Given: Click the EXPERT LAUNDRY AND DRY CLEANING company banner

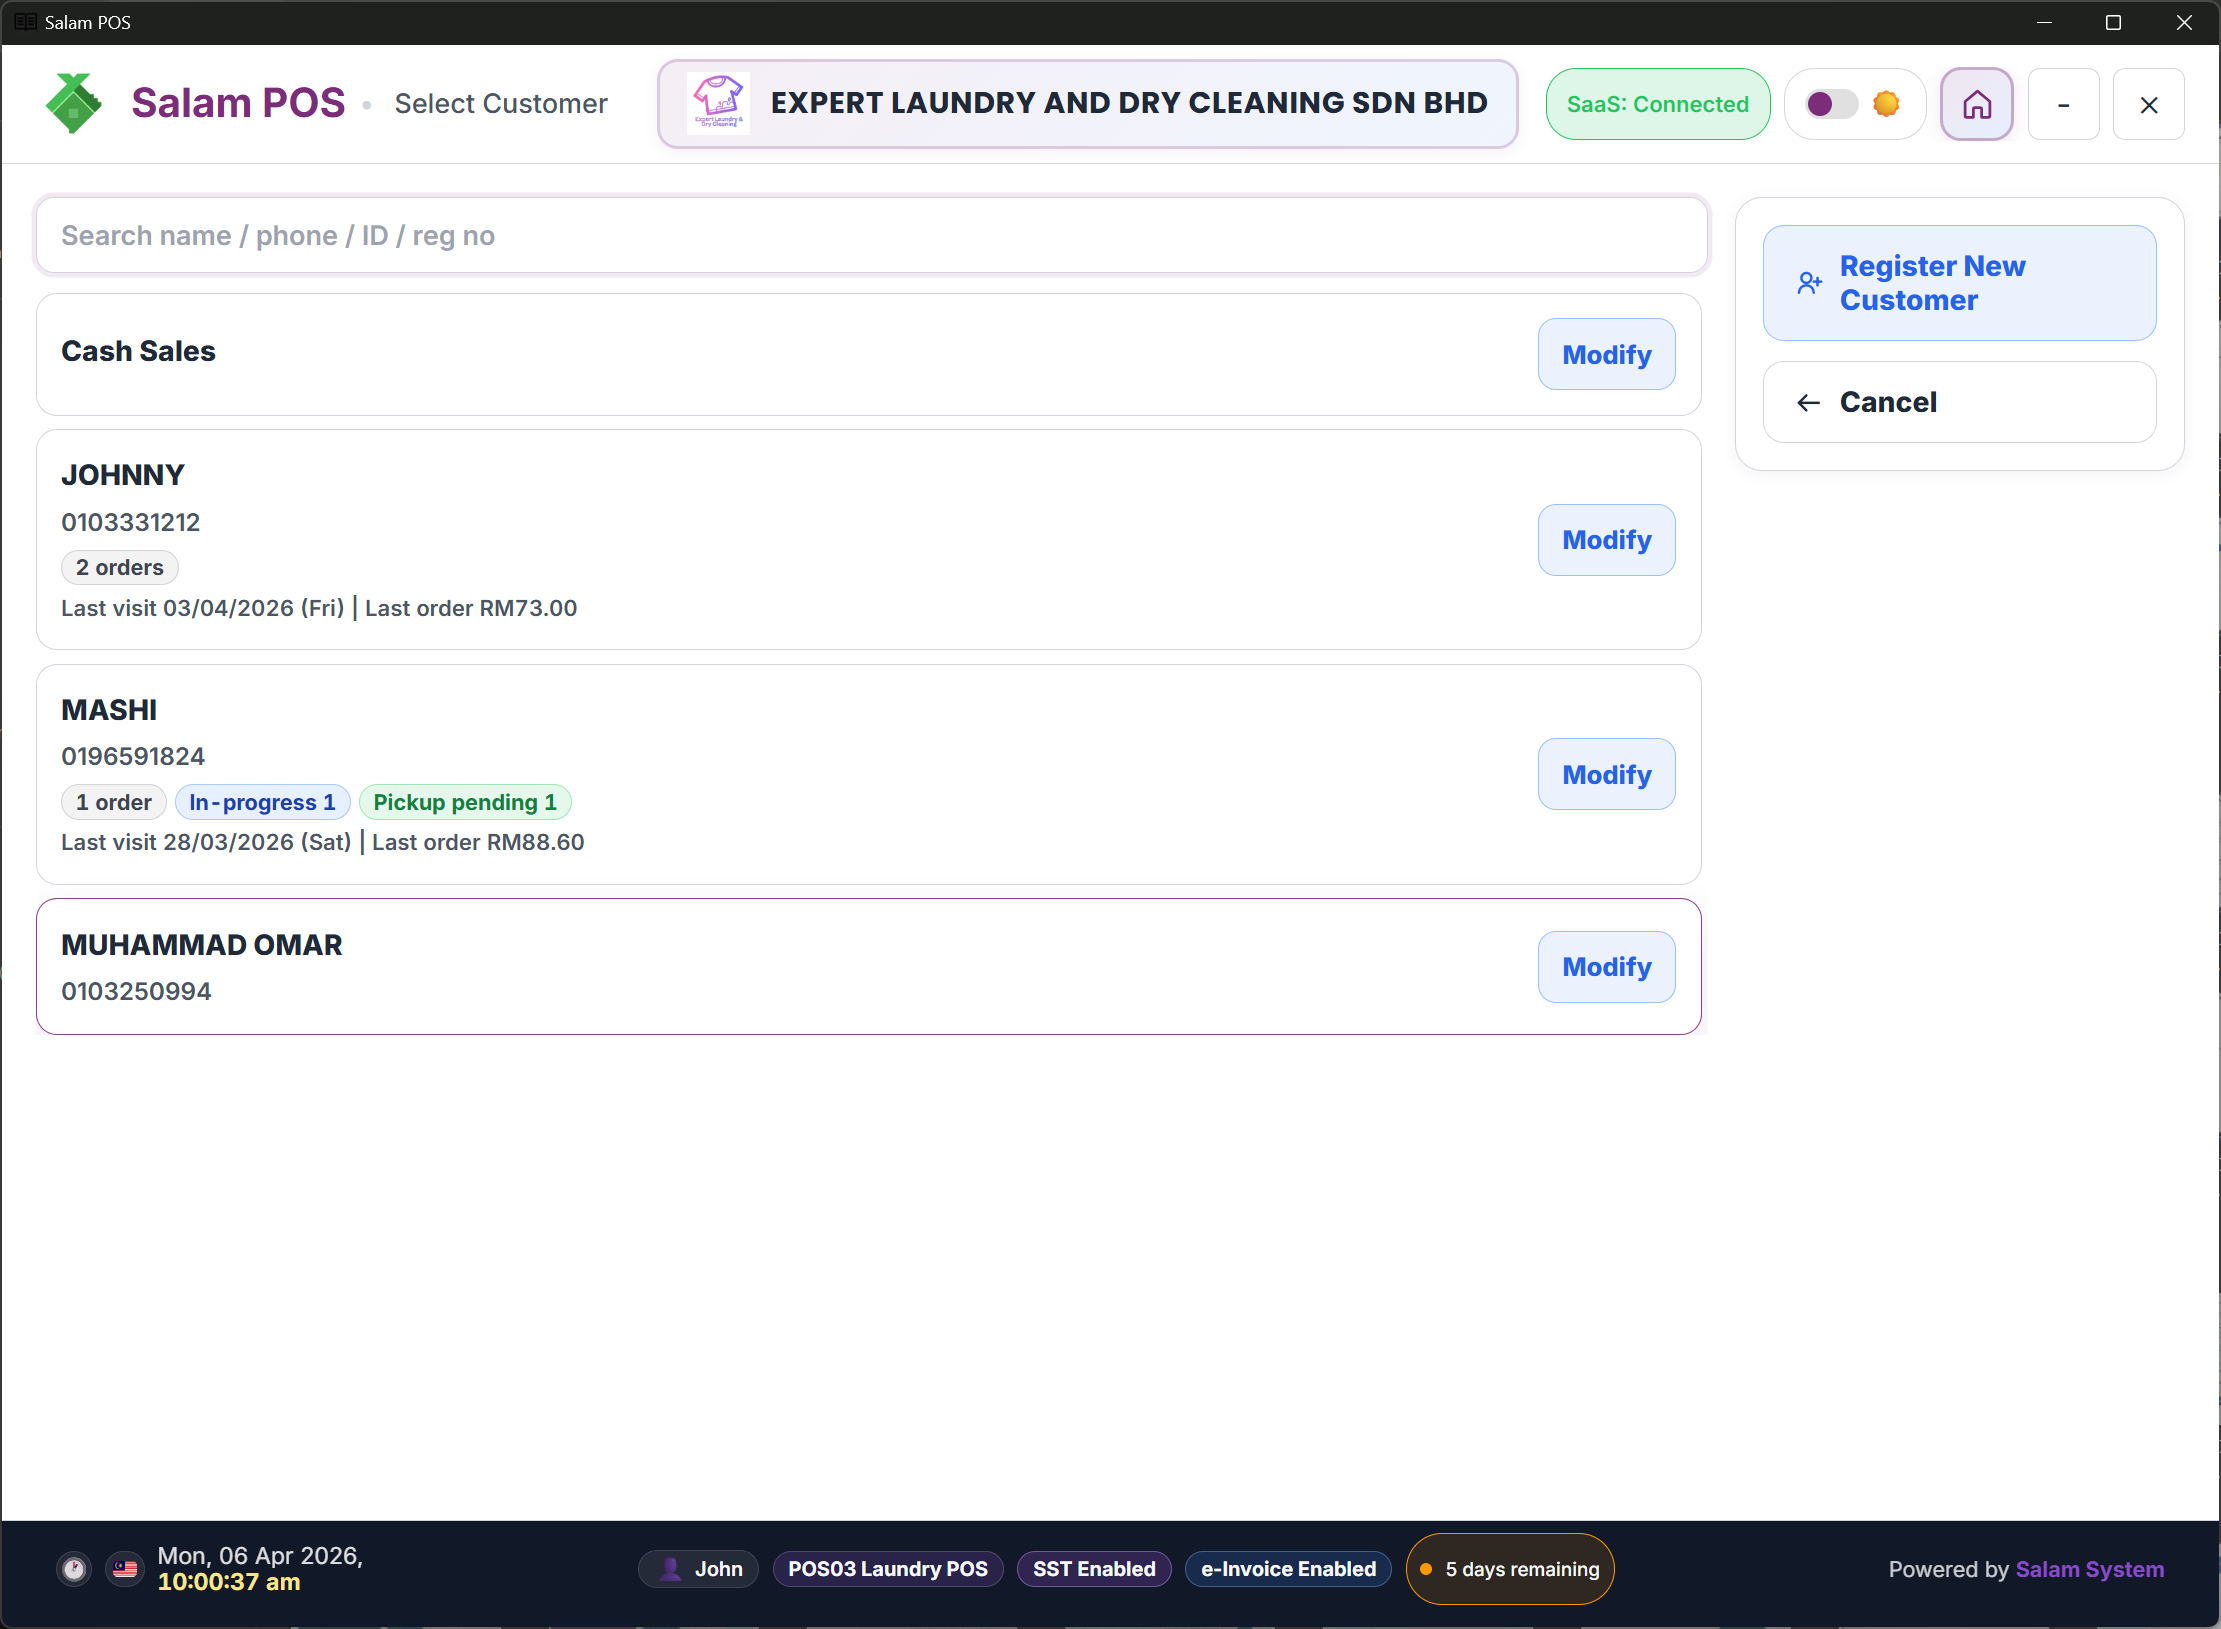Looking at the screenshot, I should [1087, 104].
